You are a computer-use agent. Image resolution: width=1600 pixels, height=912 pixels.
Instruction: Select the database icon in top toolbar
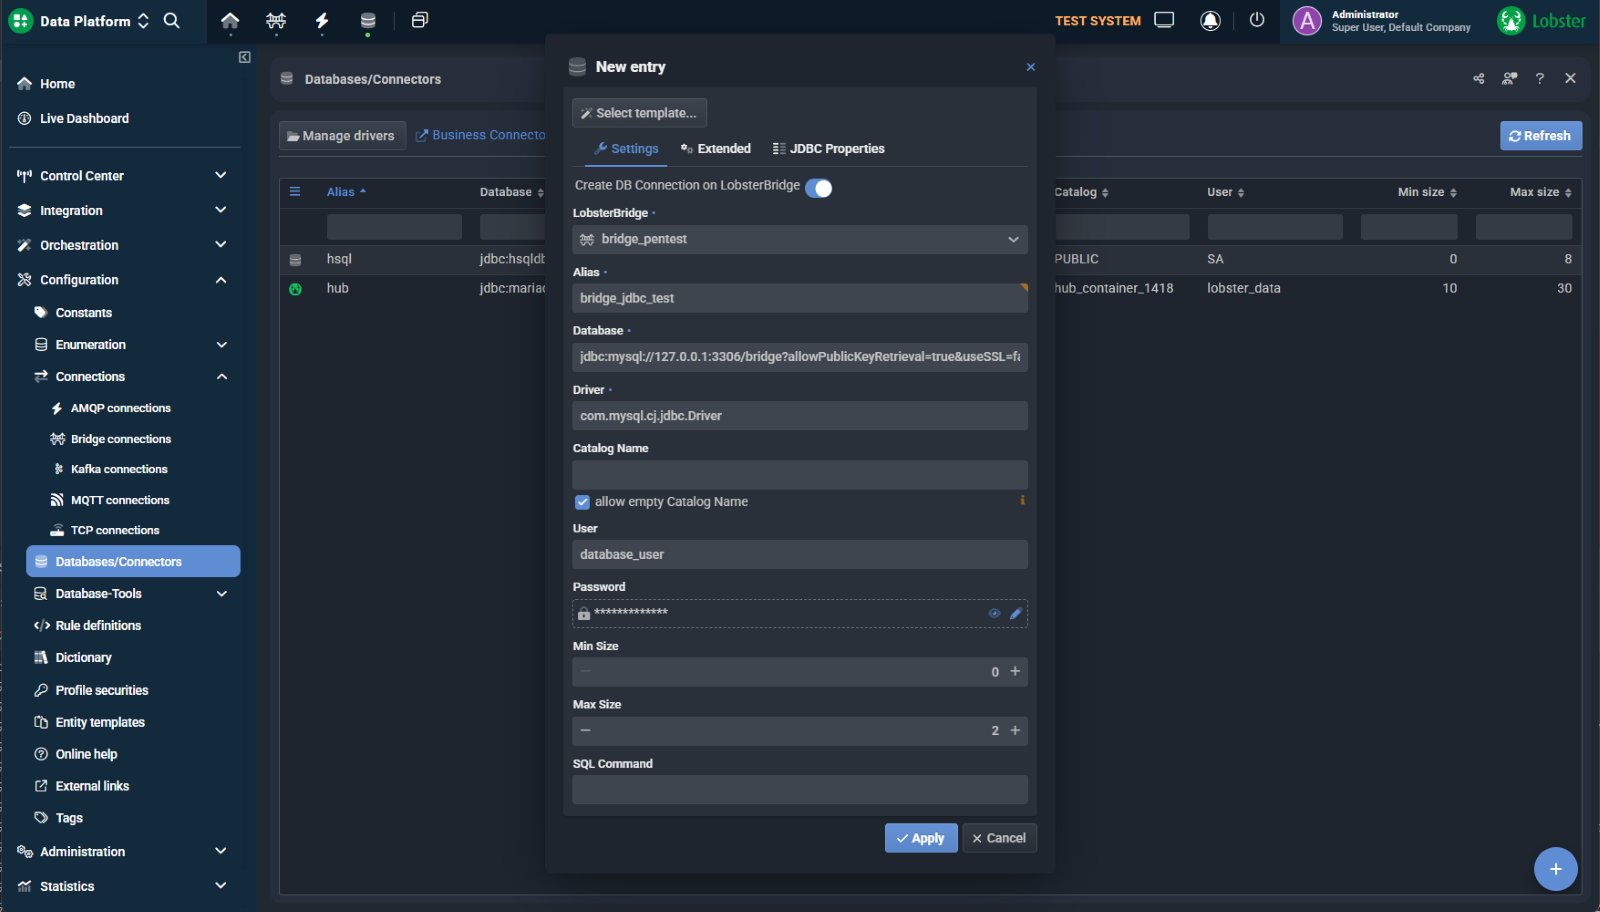point(368,21)
